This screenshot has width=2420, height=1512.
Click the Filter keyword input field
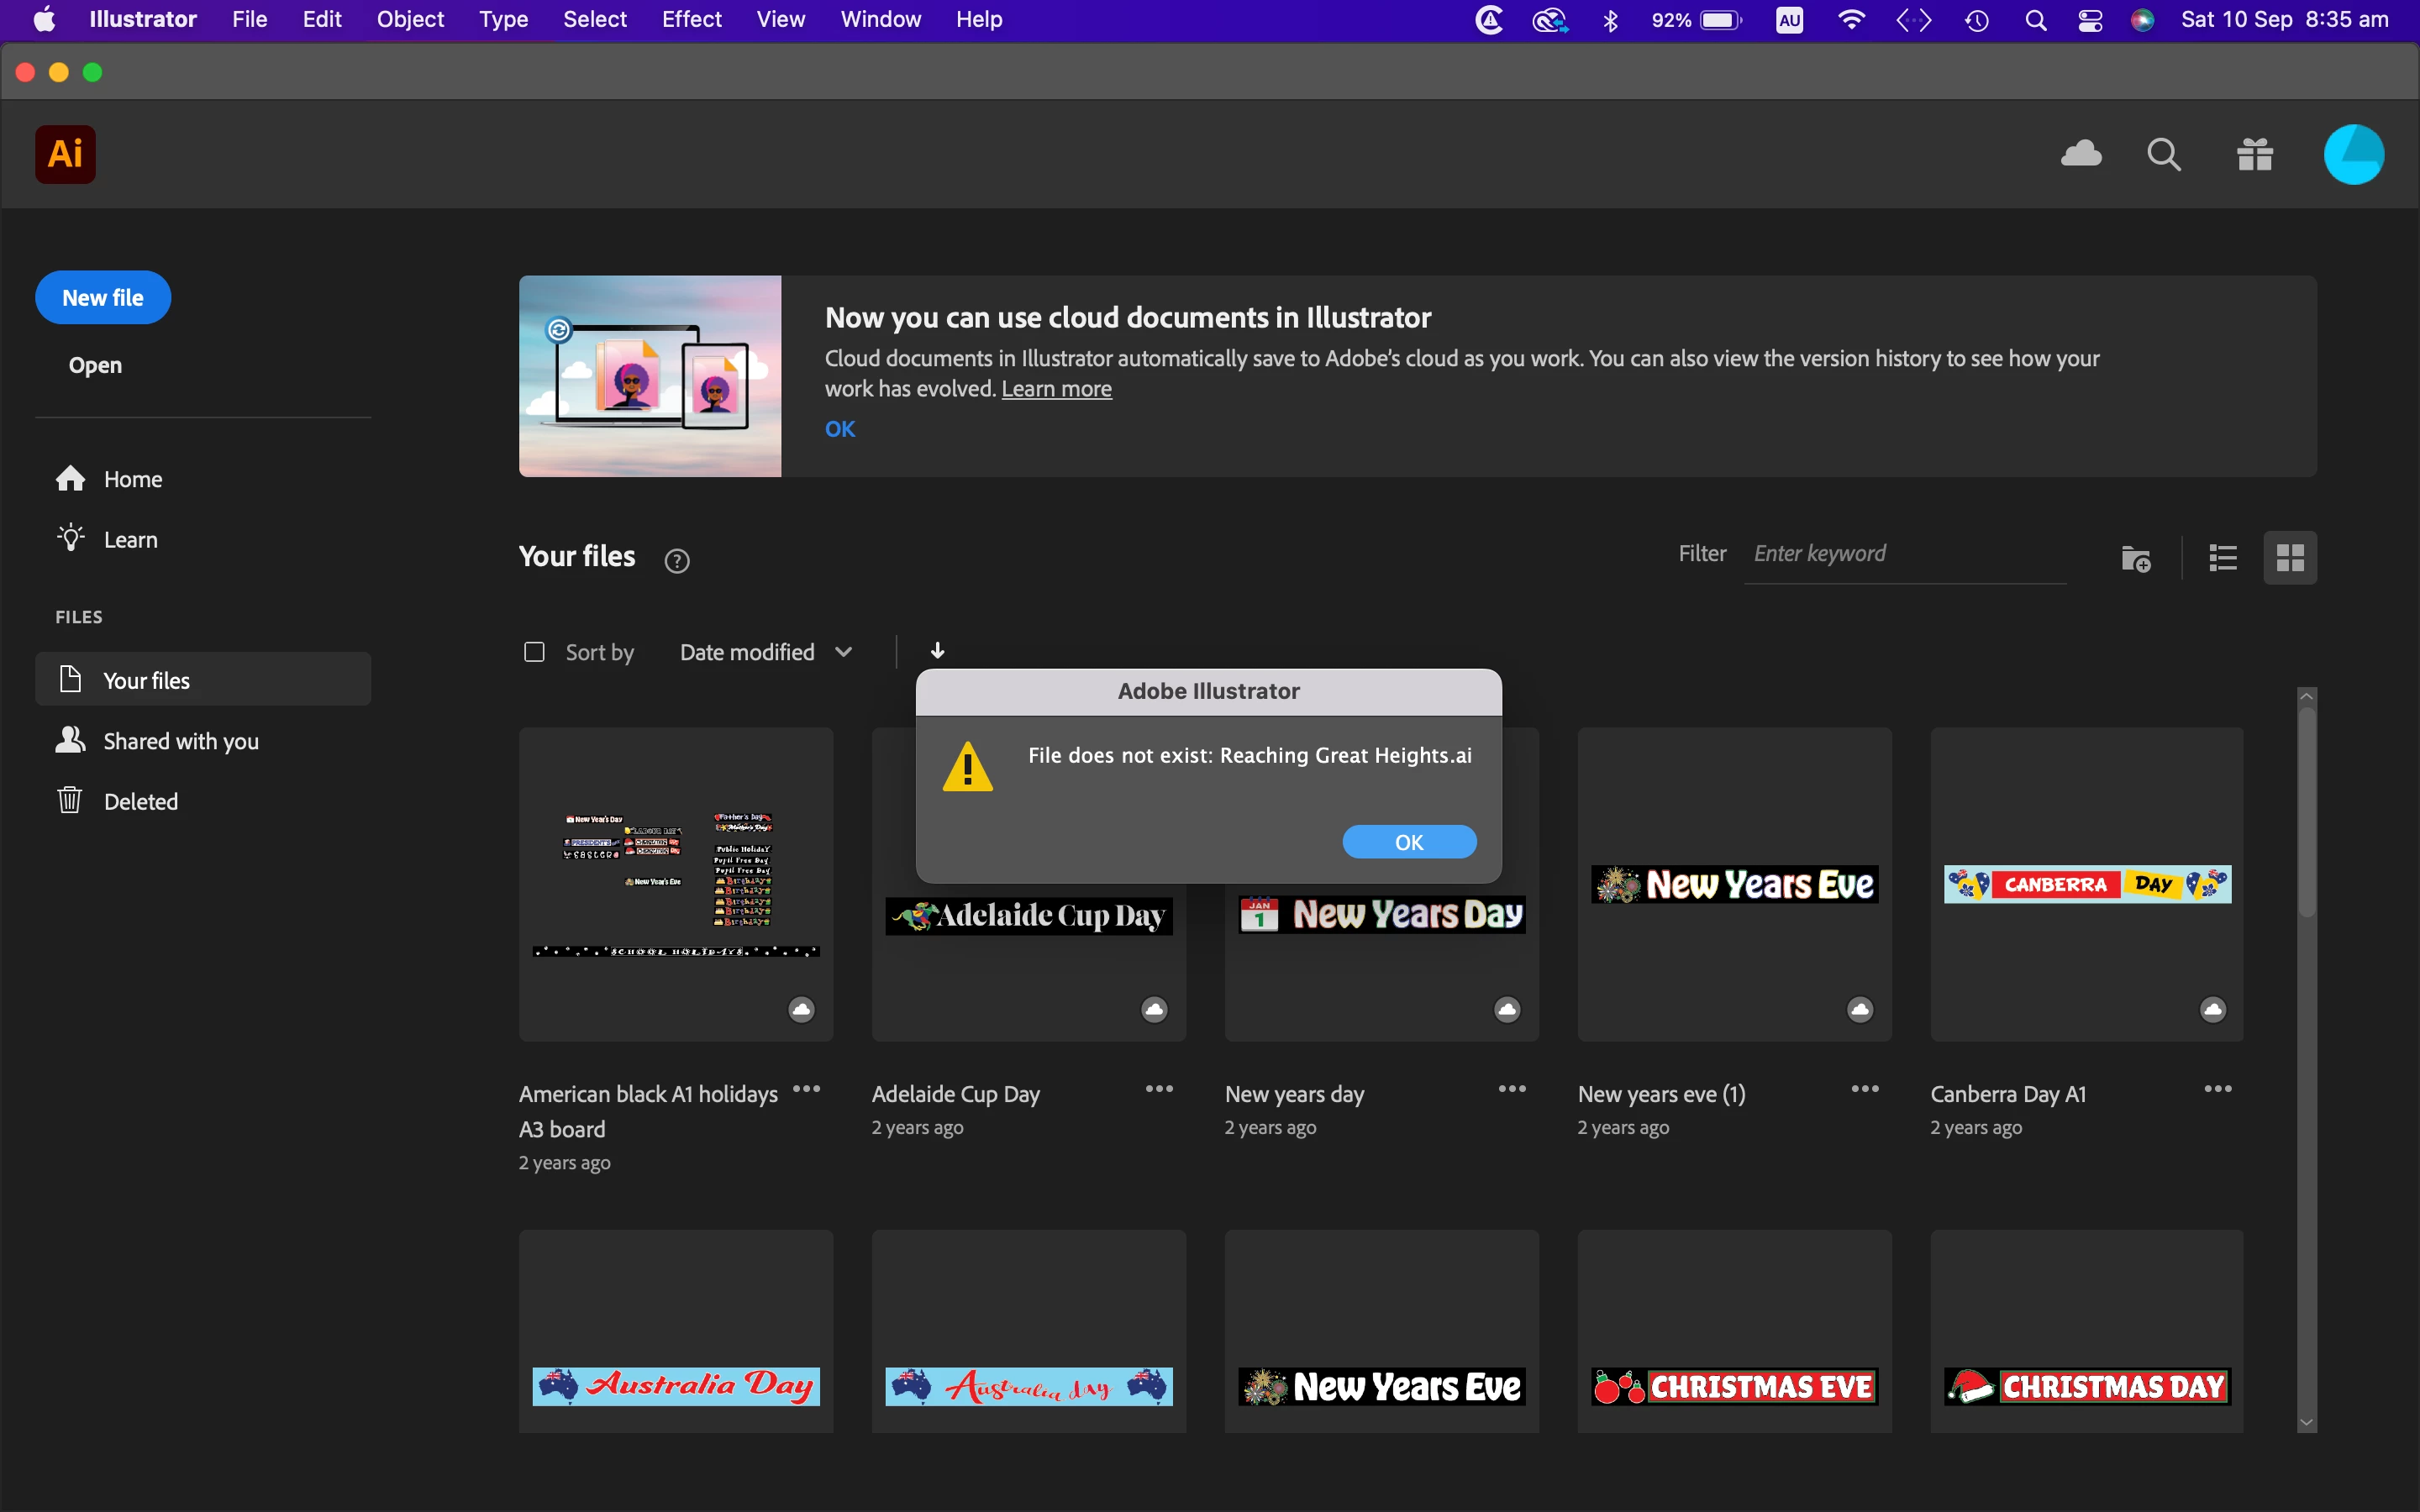click(x=1903, y=554)
